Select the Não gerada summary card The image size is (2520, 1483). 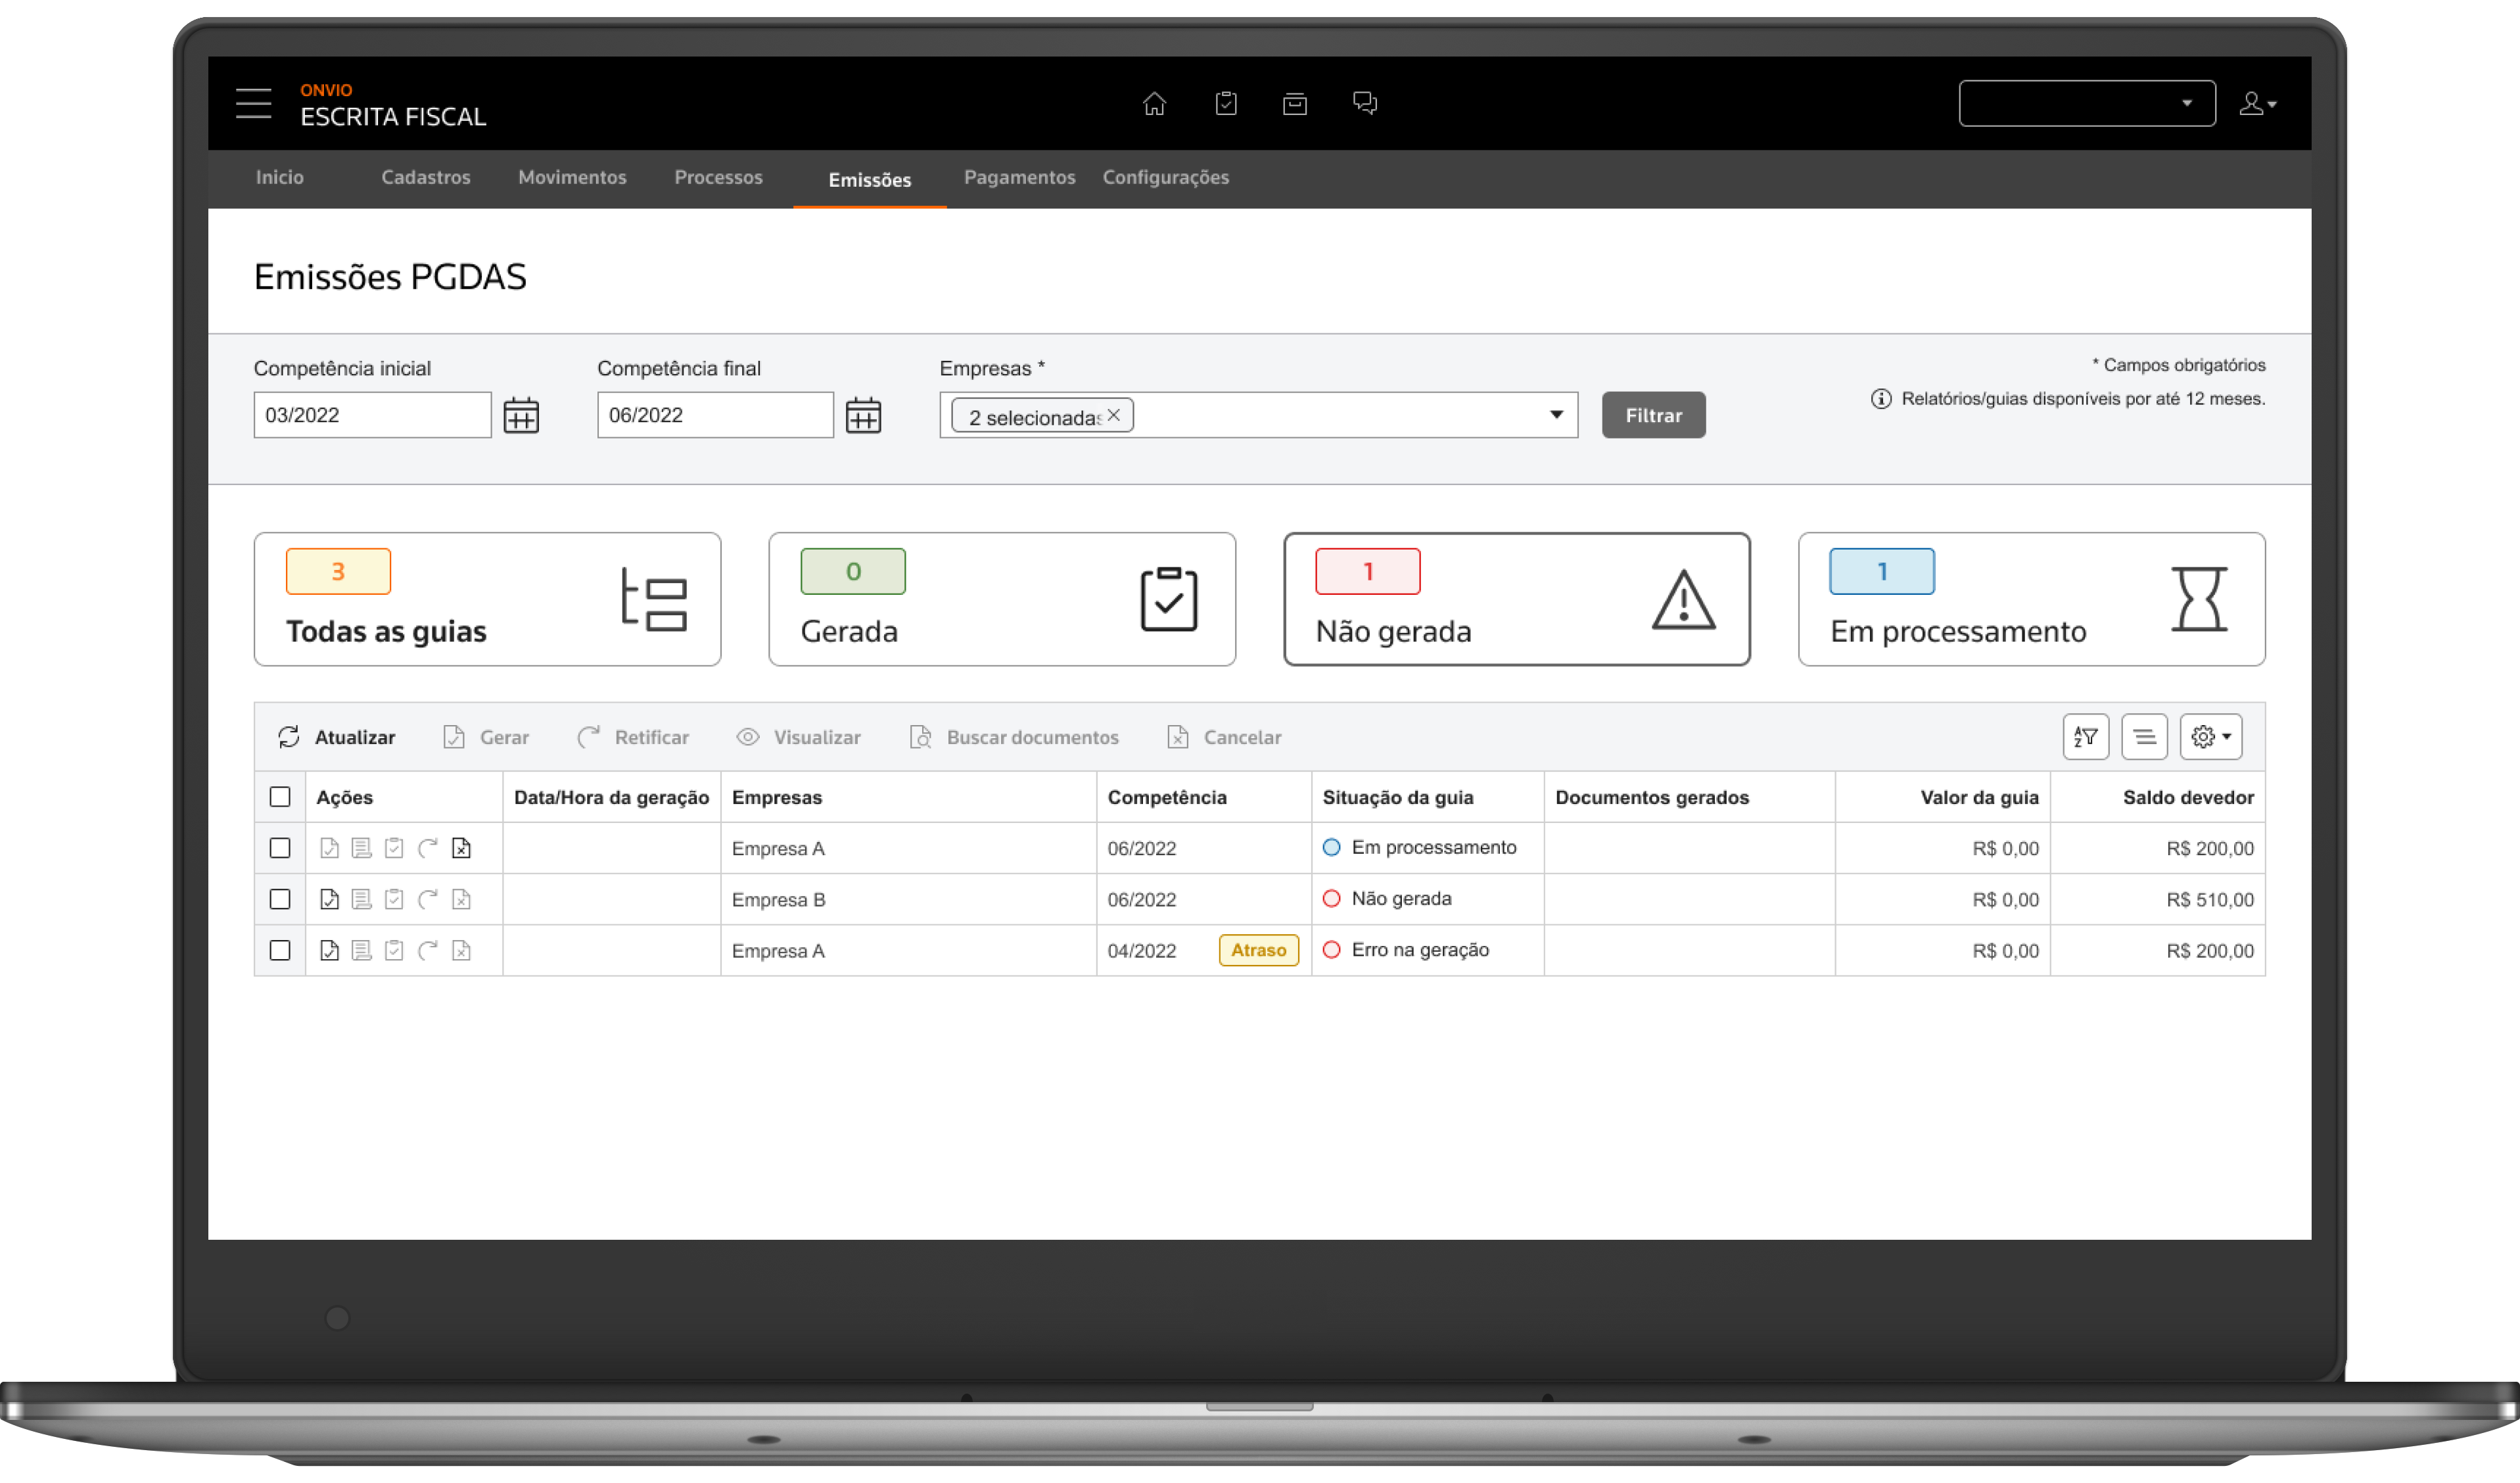[1516, 599]
